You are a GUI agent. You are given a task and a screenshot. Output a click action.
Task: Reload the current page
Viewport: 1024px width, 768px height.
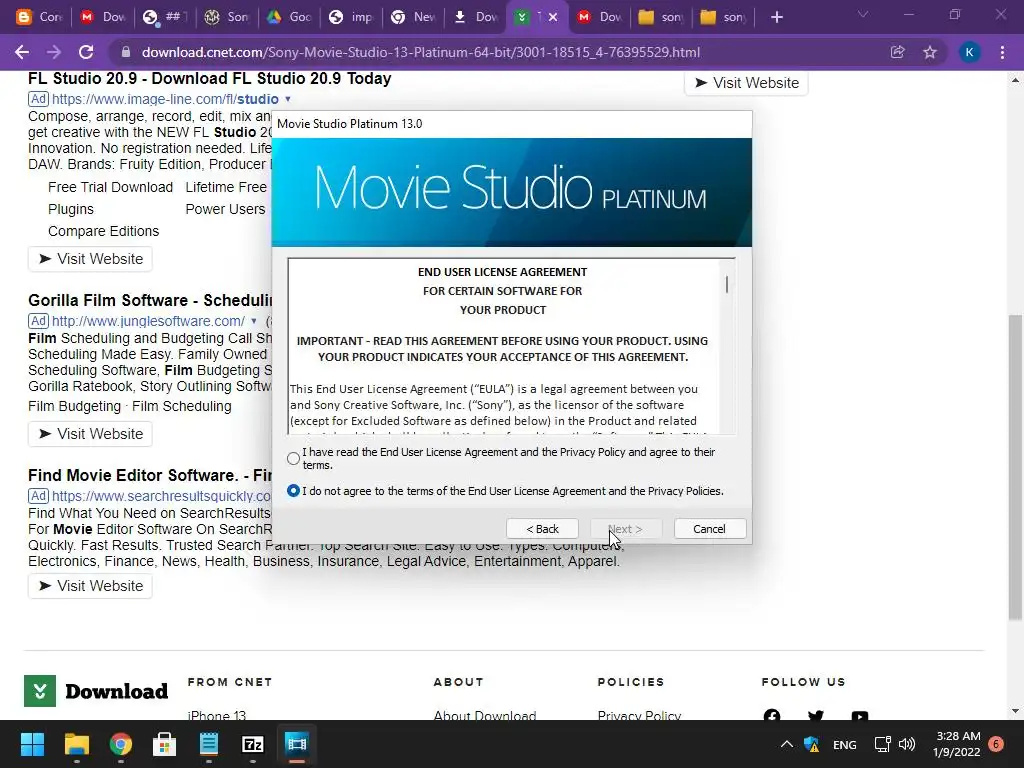click(86, 52)
